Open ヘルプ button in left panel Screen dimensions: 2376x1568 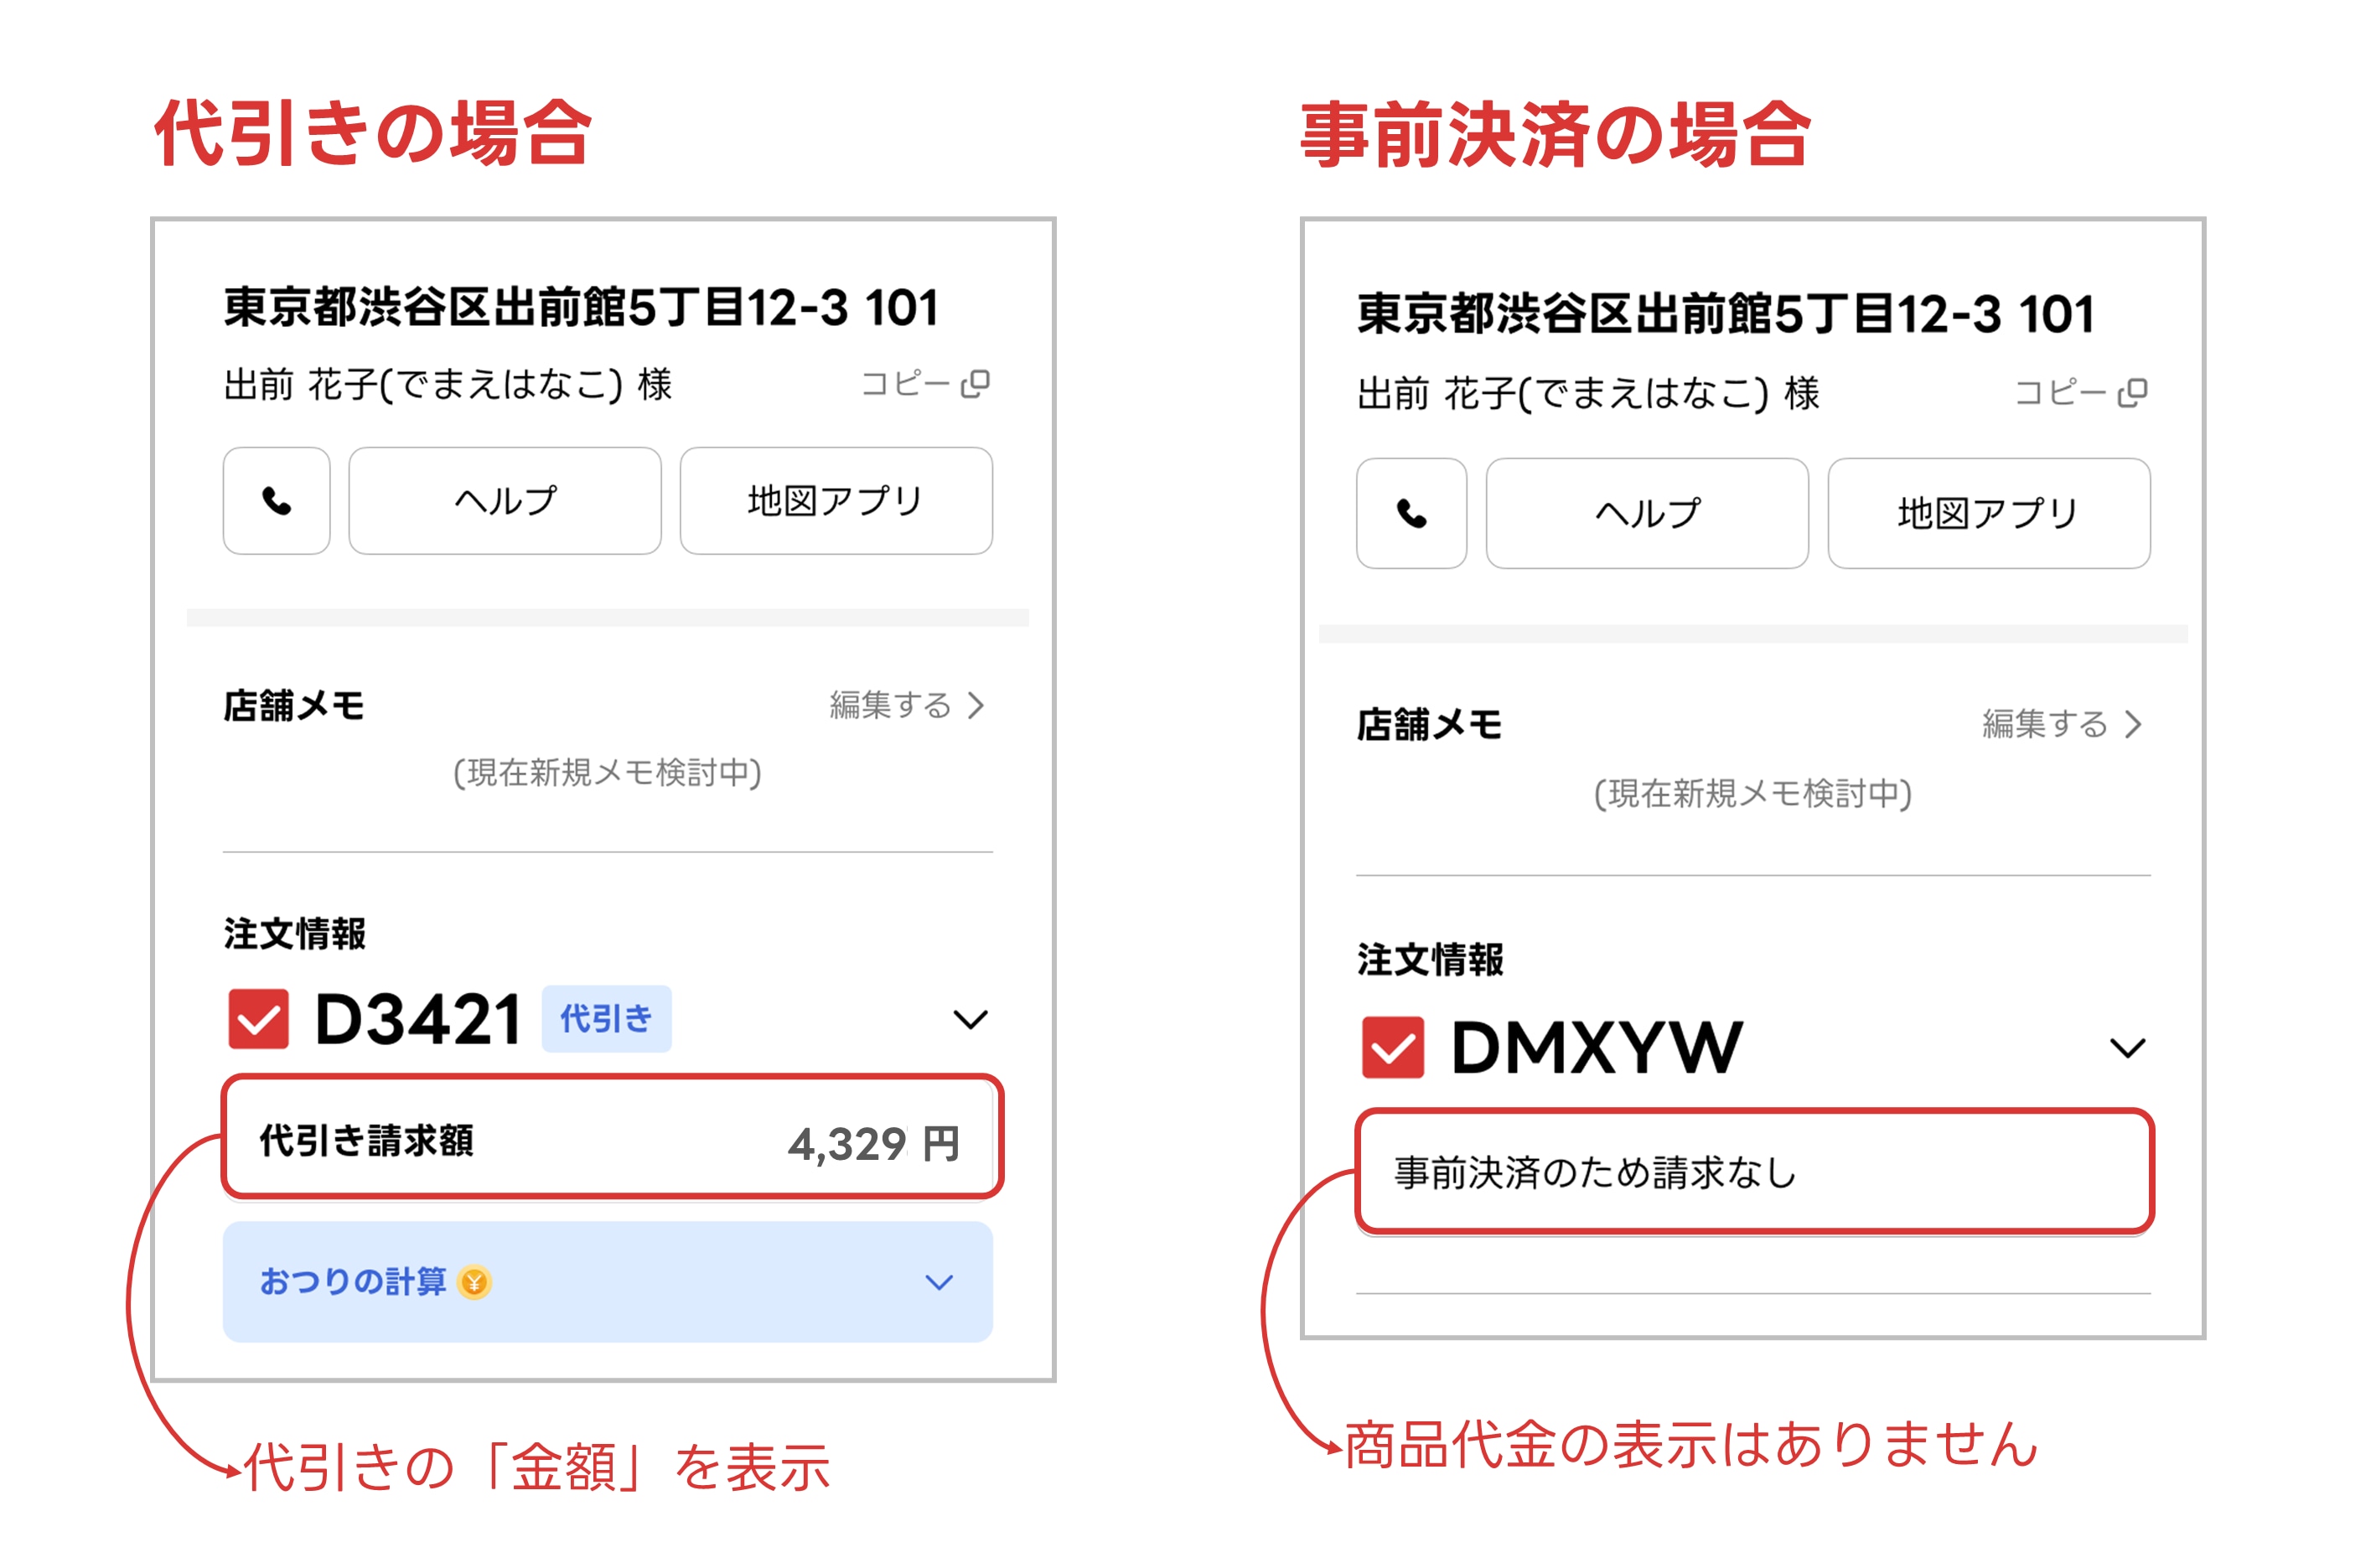click(x=505, y=500)
